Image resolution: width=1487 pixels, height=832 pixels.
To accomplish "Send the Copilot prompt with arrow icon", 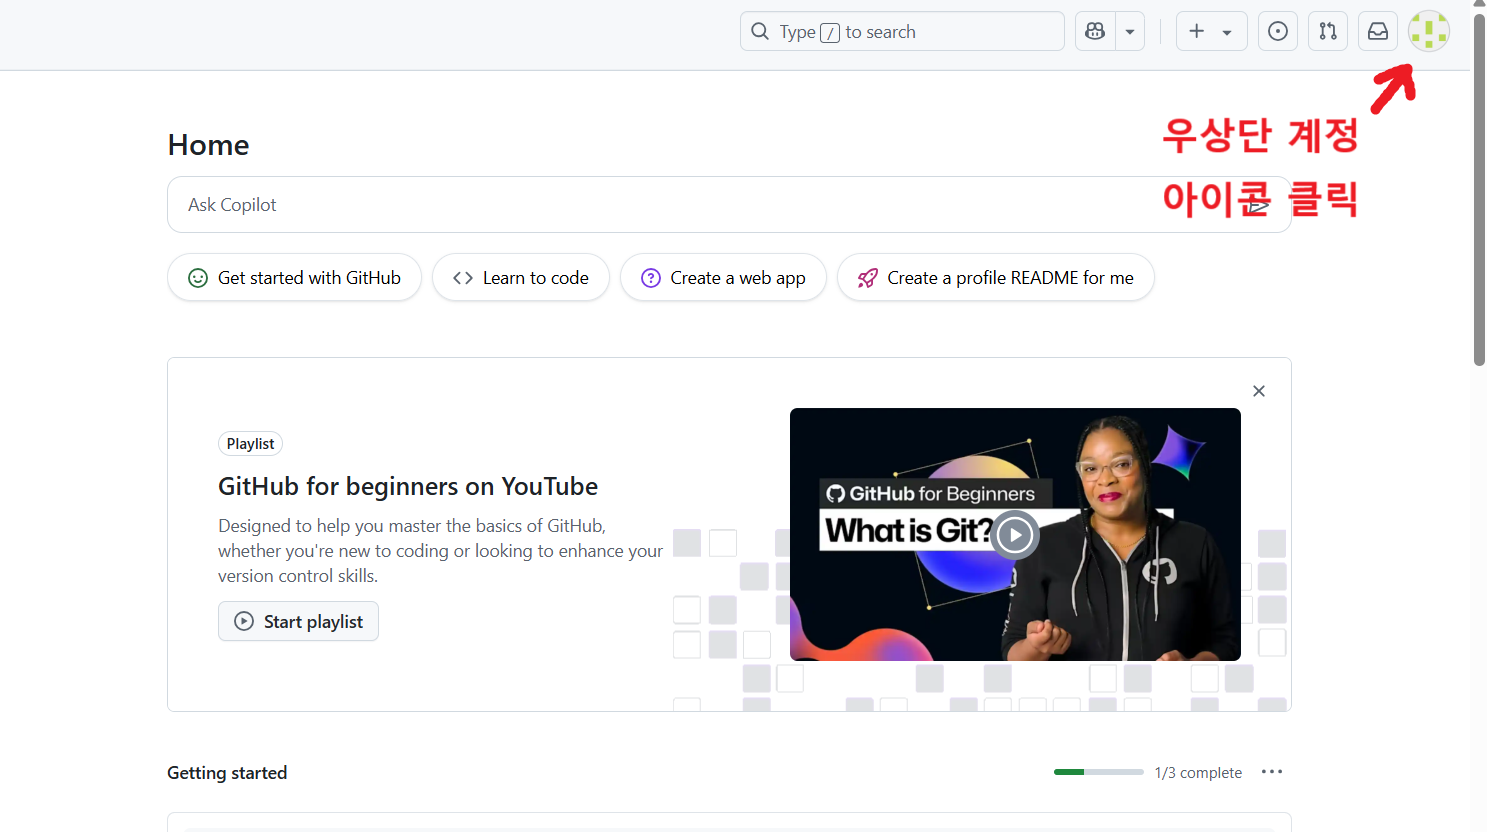I will point(1259,205).
